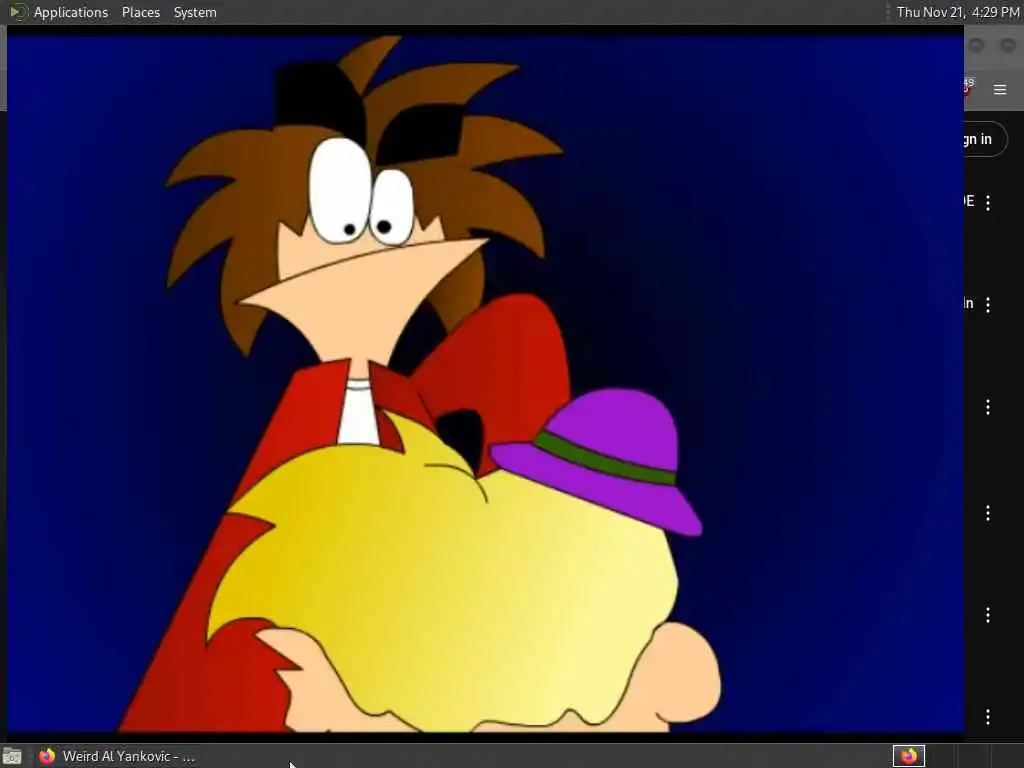
Task: Select the Weird Al Yankovic taskbar window button
Action: [116, 756]
